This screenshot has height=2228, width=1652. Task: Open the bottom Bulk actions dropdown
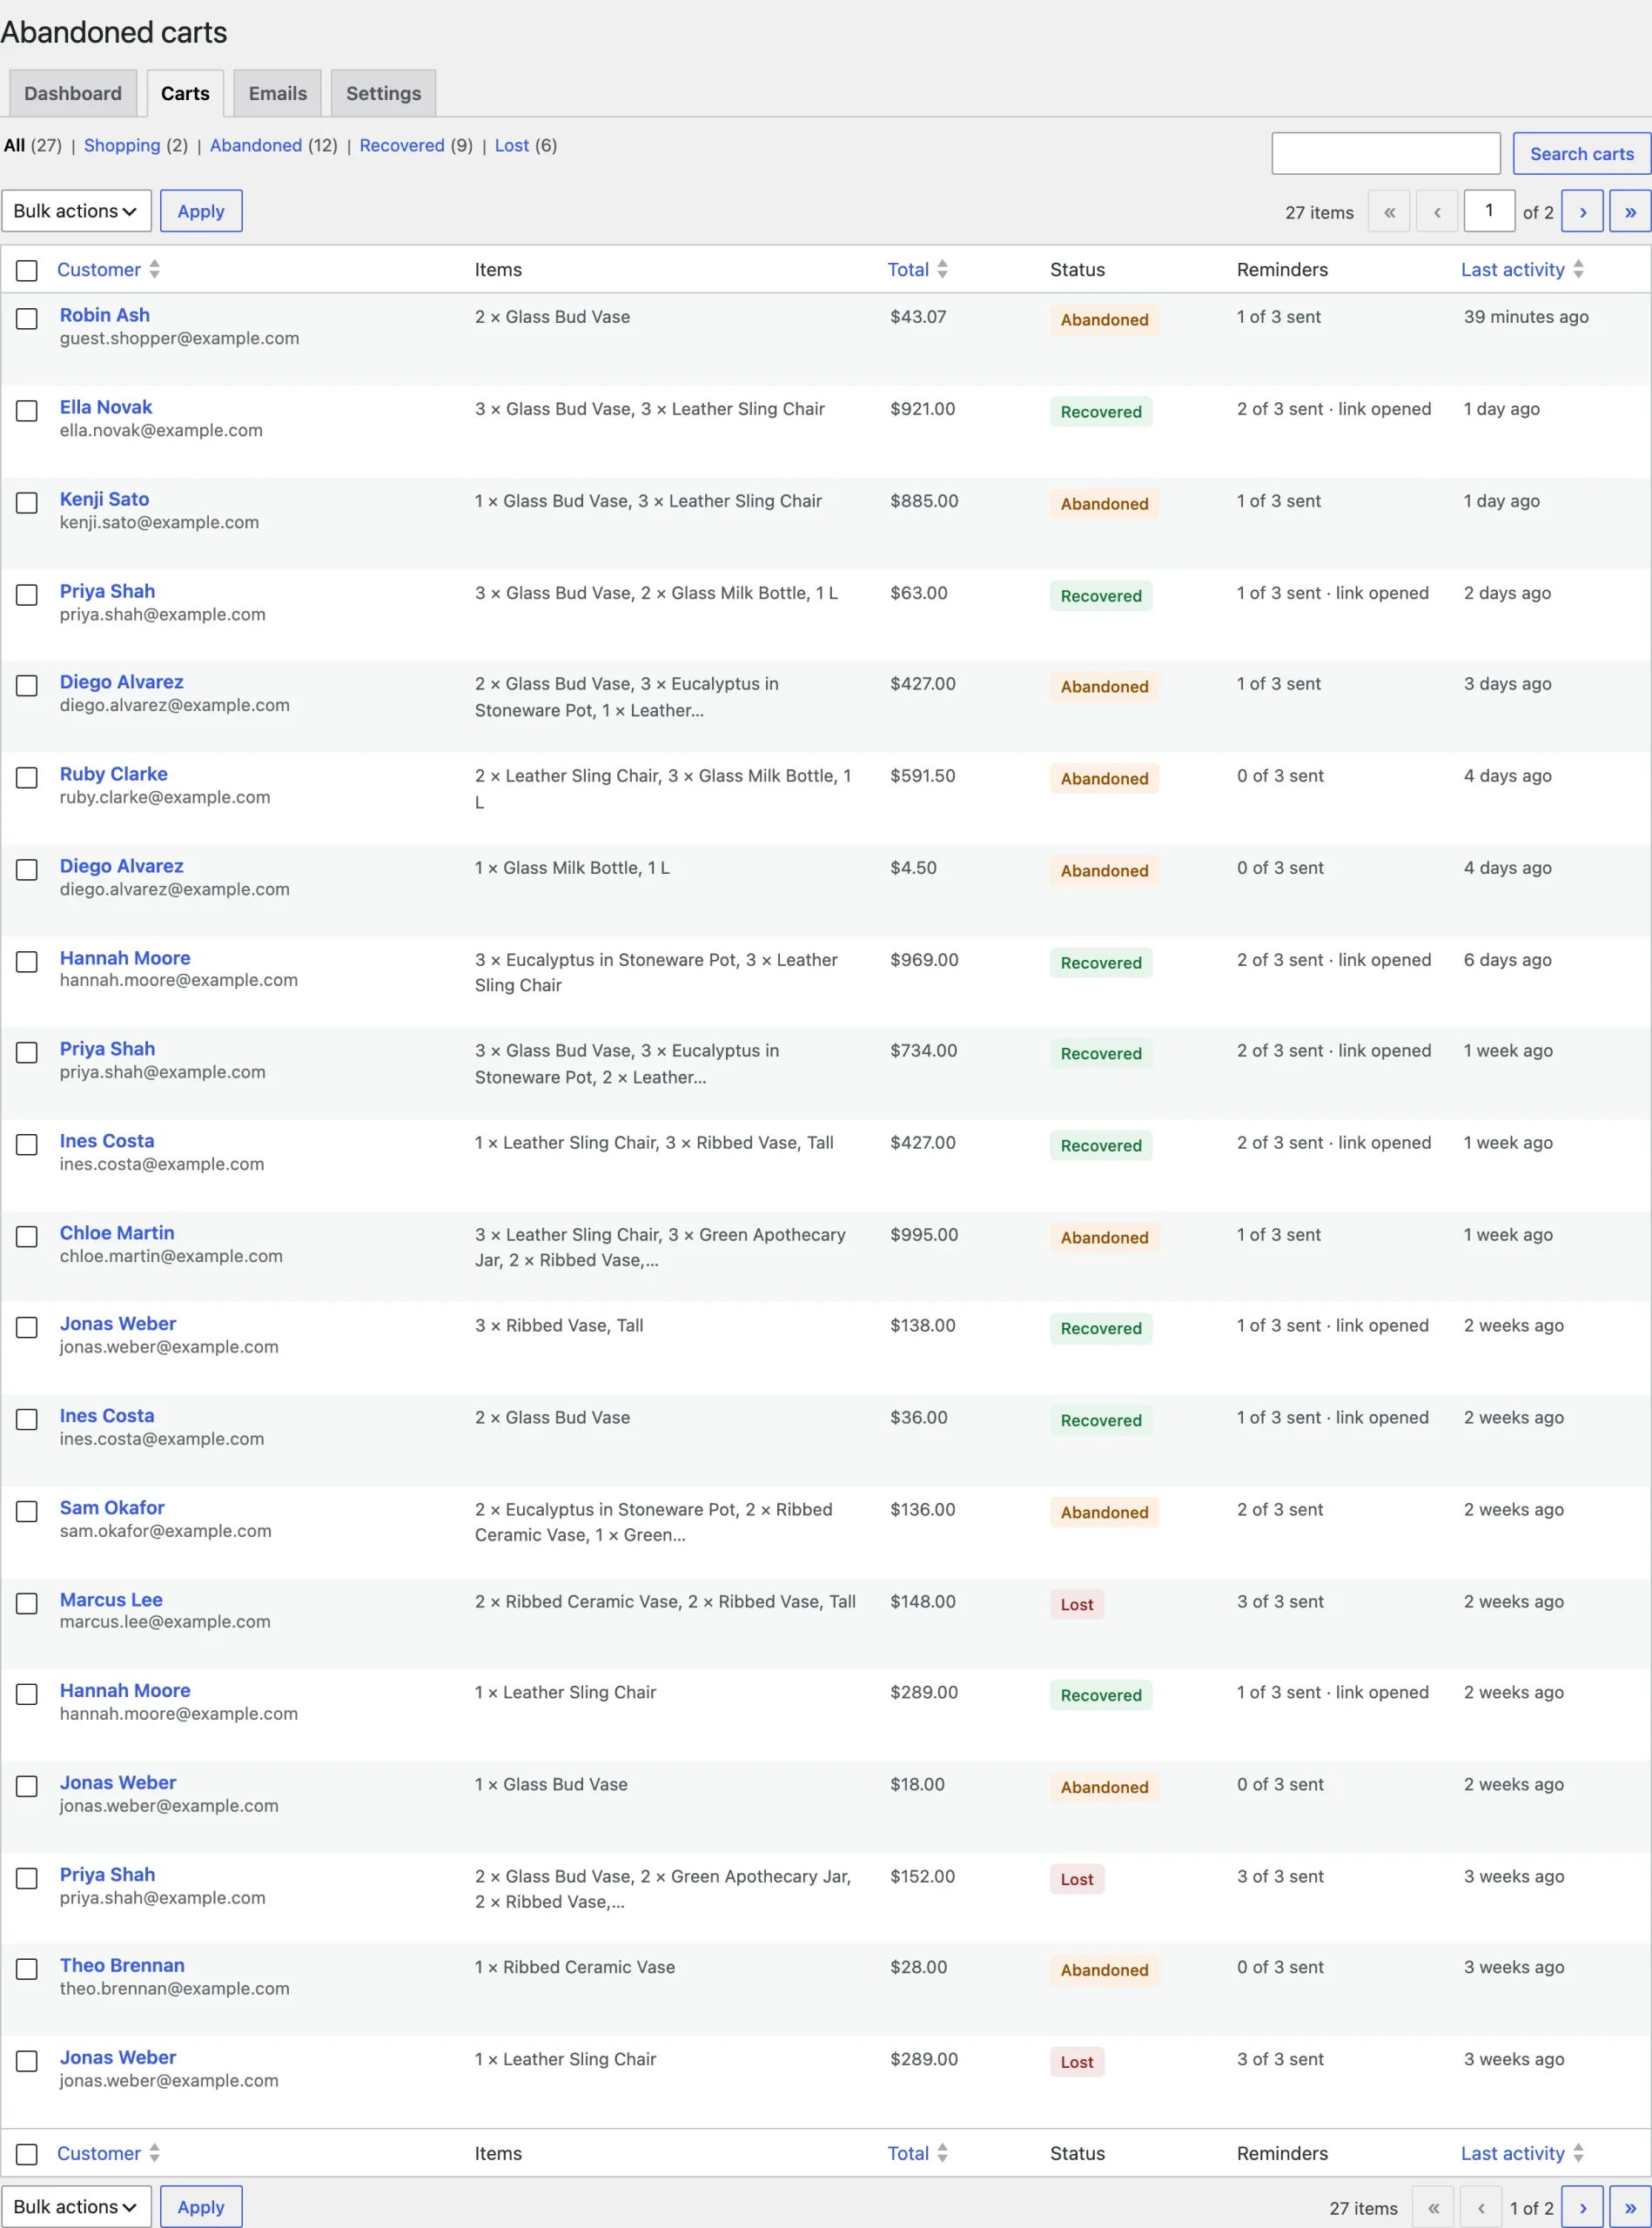point(76,2207)
